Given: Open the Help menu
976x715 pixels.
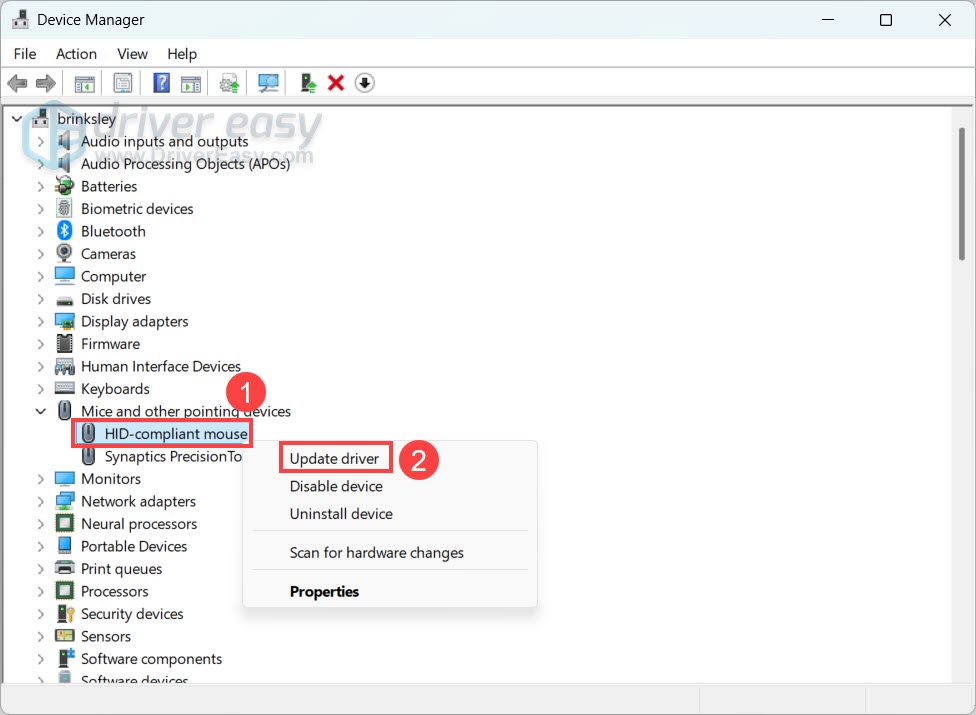Looking at the screenshot, I should 182,54.
